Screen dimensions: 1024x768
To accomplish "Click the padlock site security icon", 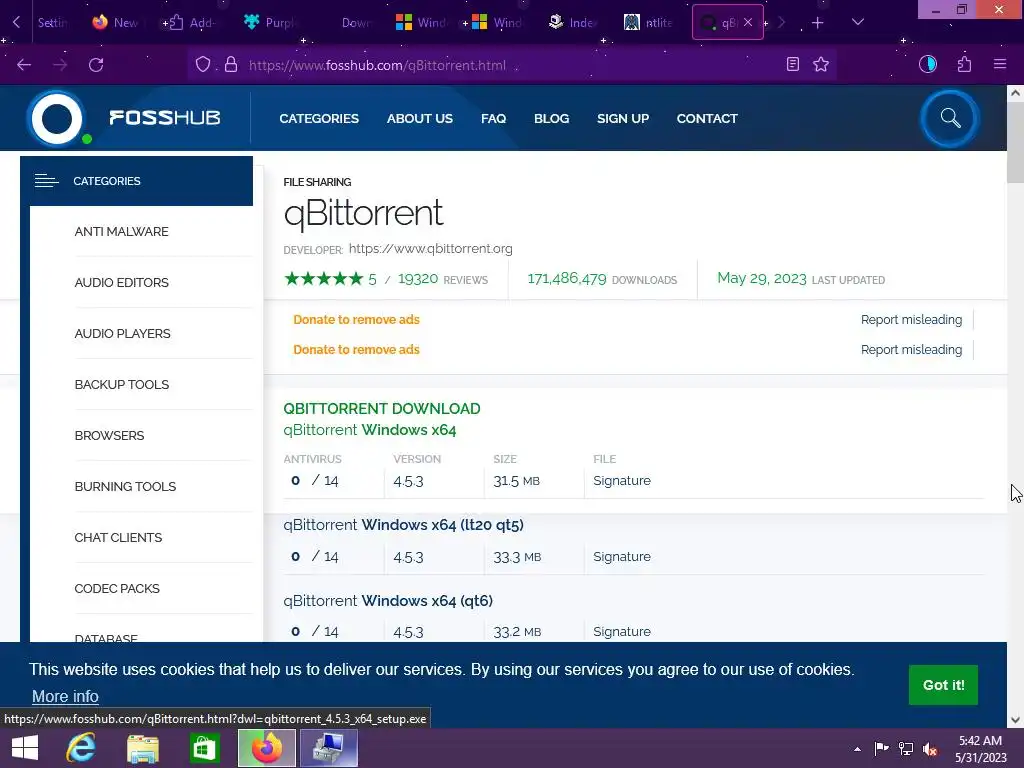I will (x=231, y=65).
